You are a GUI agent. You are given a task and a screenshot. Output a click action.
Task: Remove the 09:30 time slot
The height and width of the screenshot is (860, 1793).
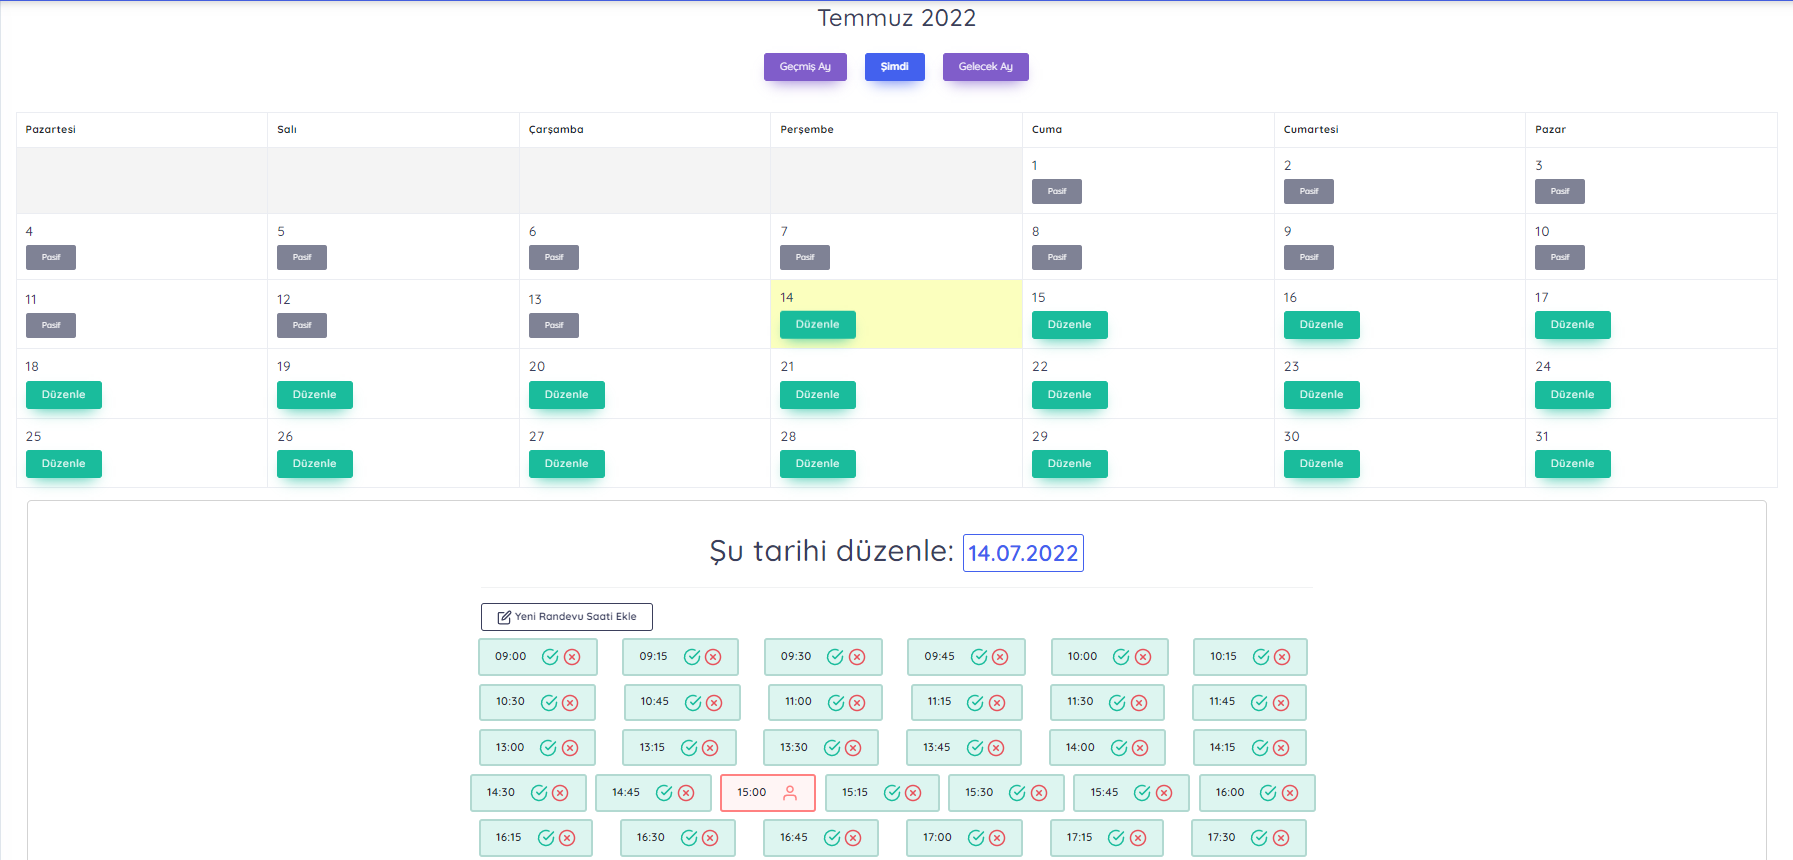[x=857, y=657]
